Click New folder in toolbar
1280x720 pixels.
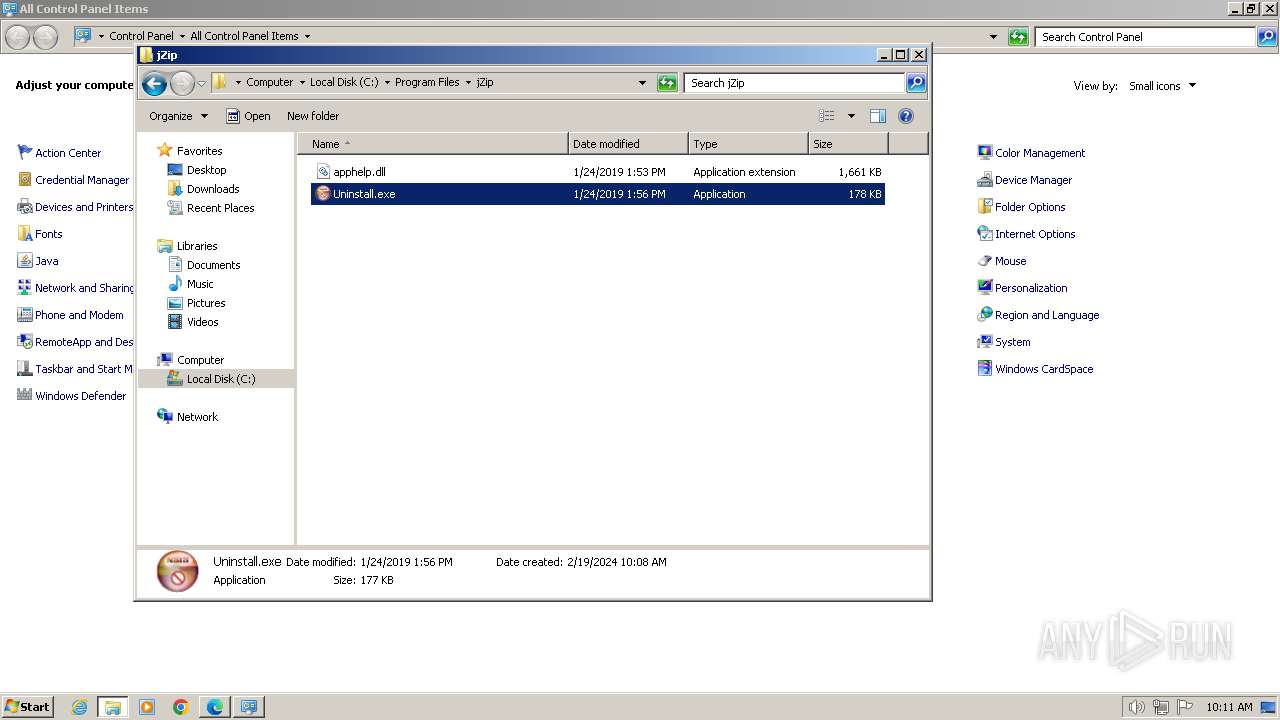[313, 116]
